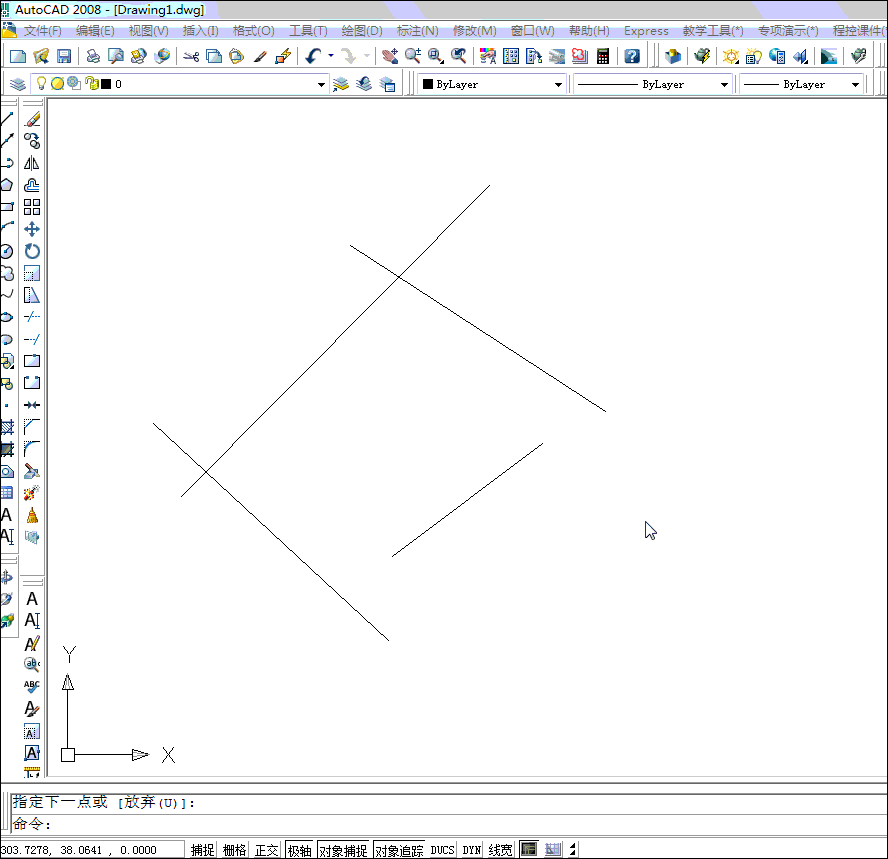Toggle 捕捉 snap mode
The height and width of the screenshot is (859, 888).
[202, 850]
